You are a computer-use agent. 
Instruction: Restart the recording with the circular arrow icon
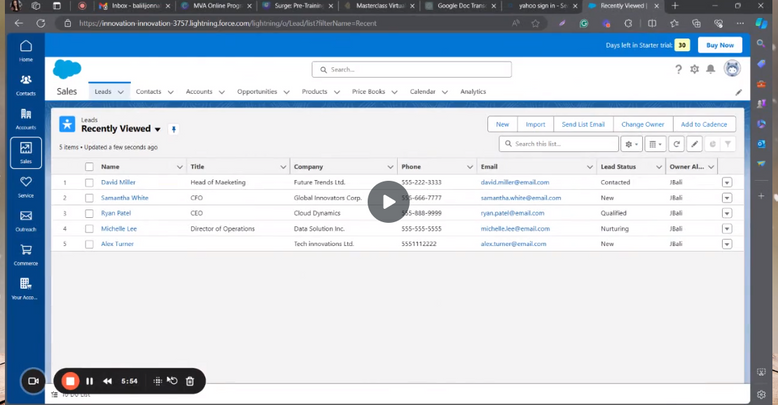[x=173, y=381]
